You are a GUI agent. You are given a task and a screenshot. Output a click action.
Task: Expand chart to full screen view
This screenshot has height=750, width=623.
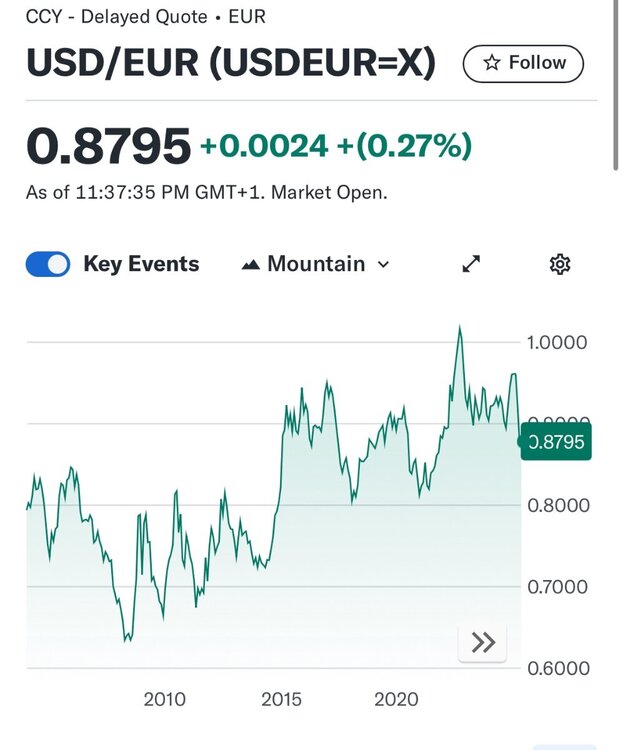pos(471,264)
